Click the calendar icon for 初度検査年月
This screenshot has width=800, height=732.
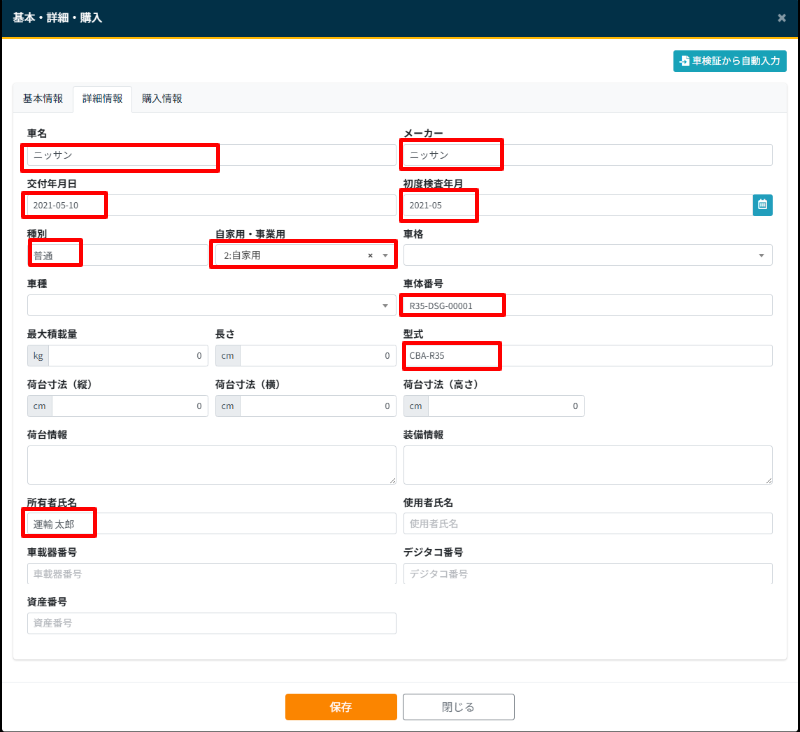point(762,205)
